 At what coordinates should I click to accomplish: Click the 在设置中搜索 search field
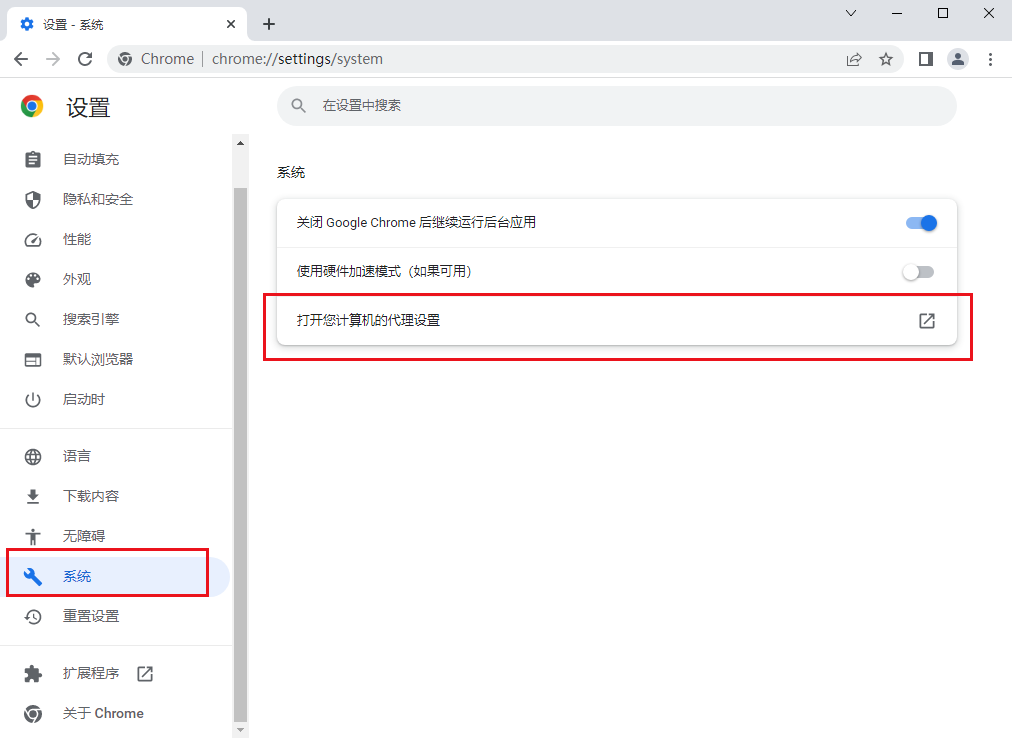click(x=616, y=105)
